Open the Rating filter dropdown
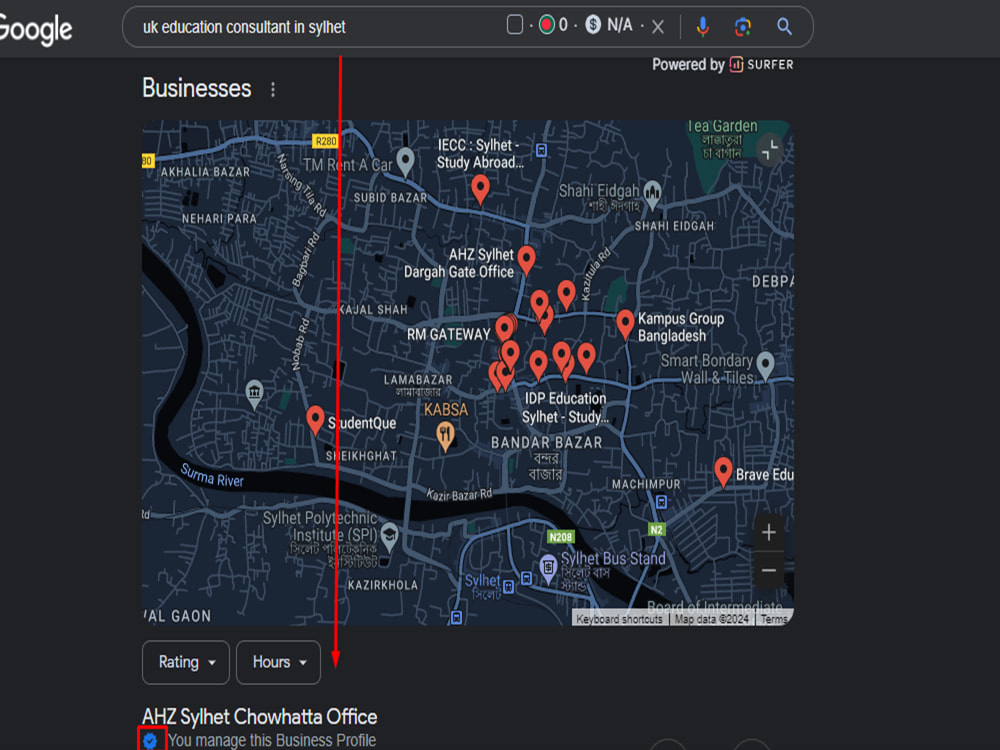 [x=186, y=662]
